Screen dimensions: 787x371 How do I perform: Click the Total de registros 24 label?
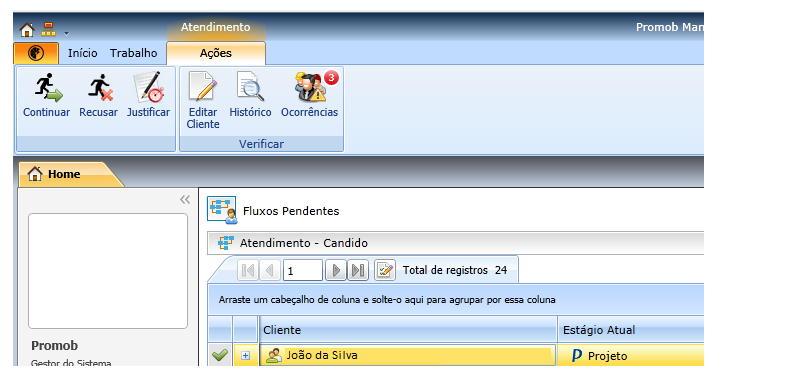(x=455, y=270)
